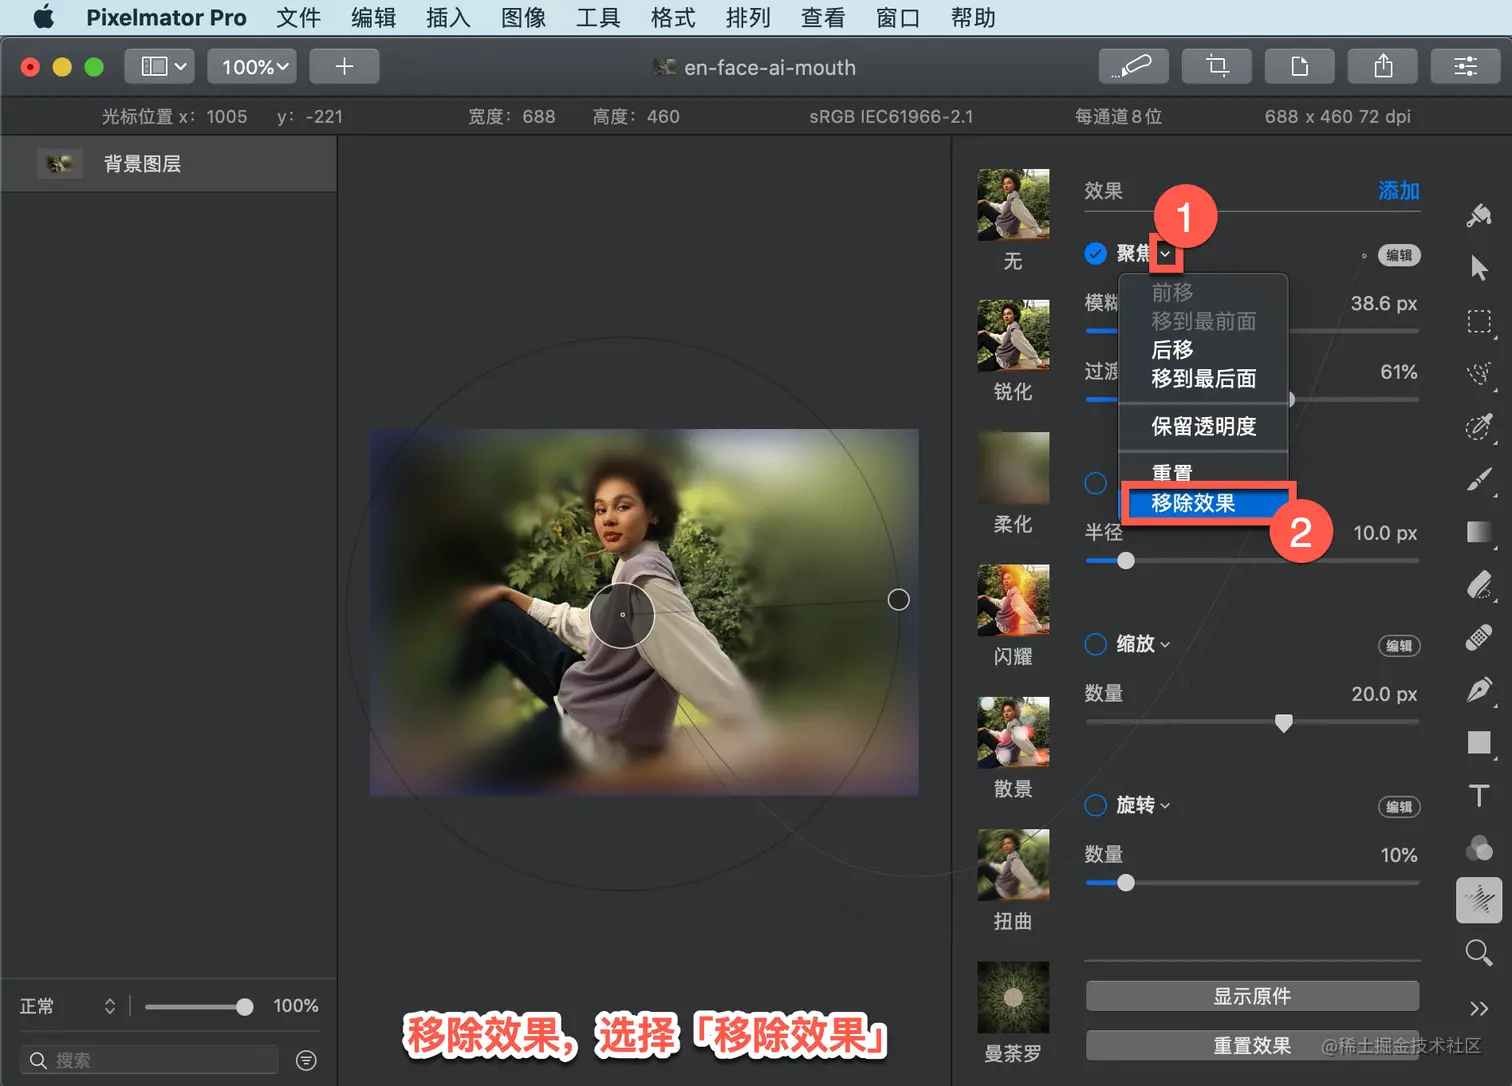Apply the 柔化 effect preset thumbnail
The height and width of the screenshot is (1086, 1512).
[1013, 468]
